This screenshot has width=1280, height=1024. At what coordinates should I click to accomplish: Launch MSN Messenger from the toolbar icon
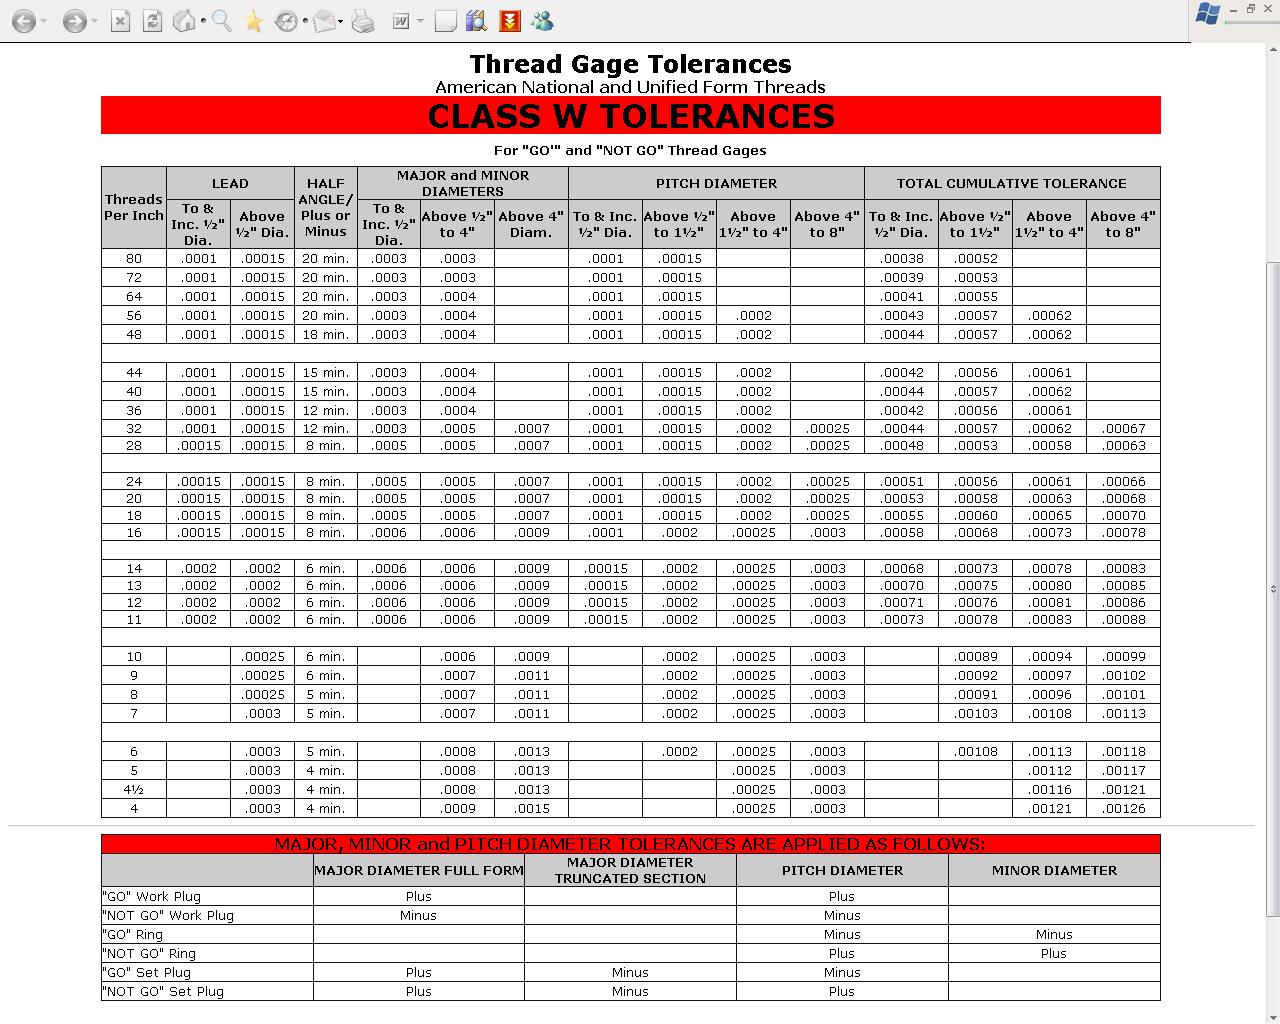[543, 20]
